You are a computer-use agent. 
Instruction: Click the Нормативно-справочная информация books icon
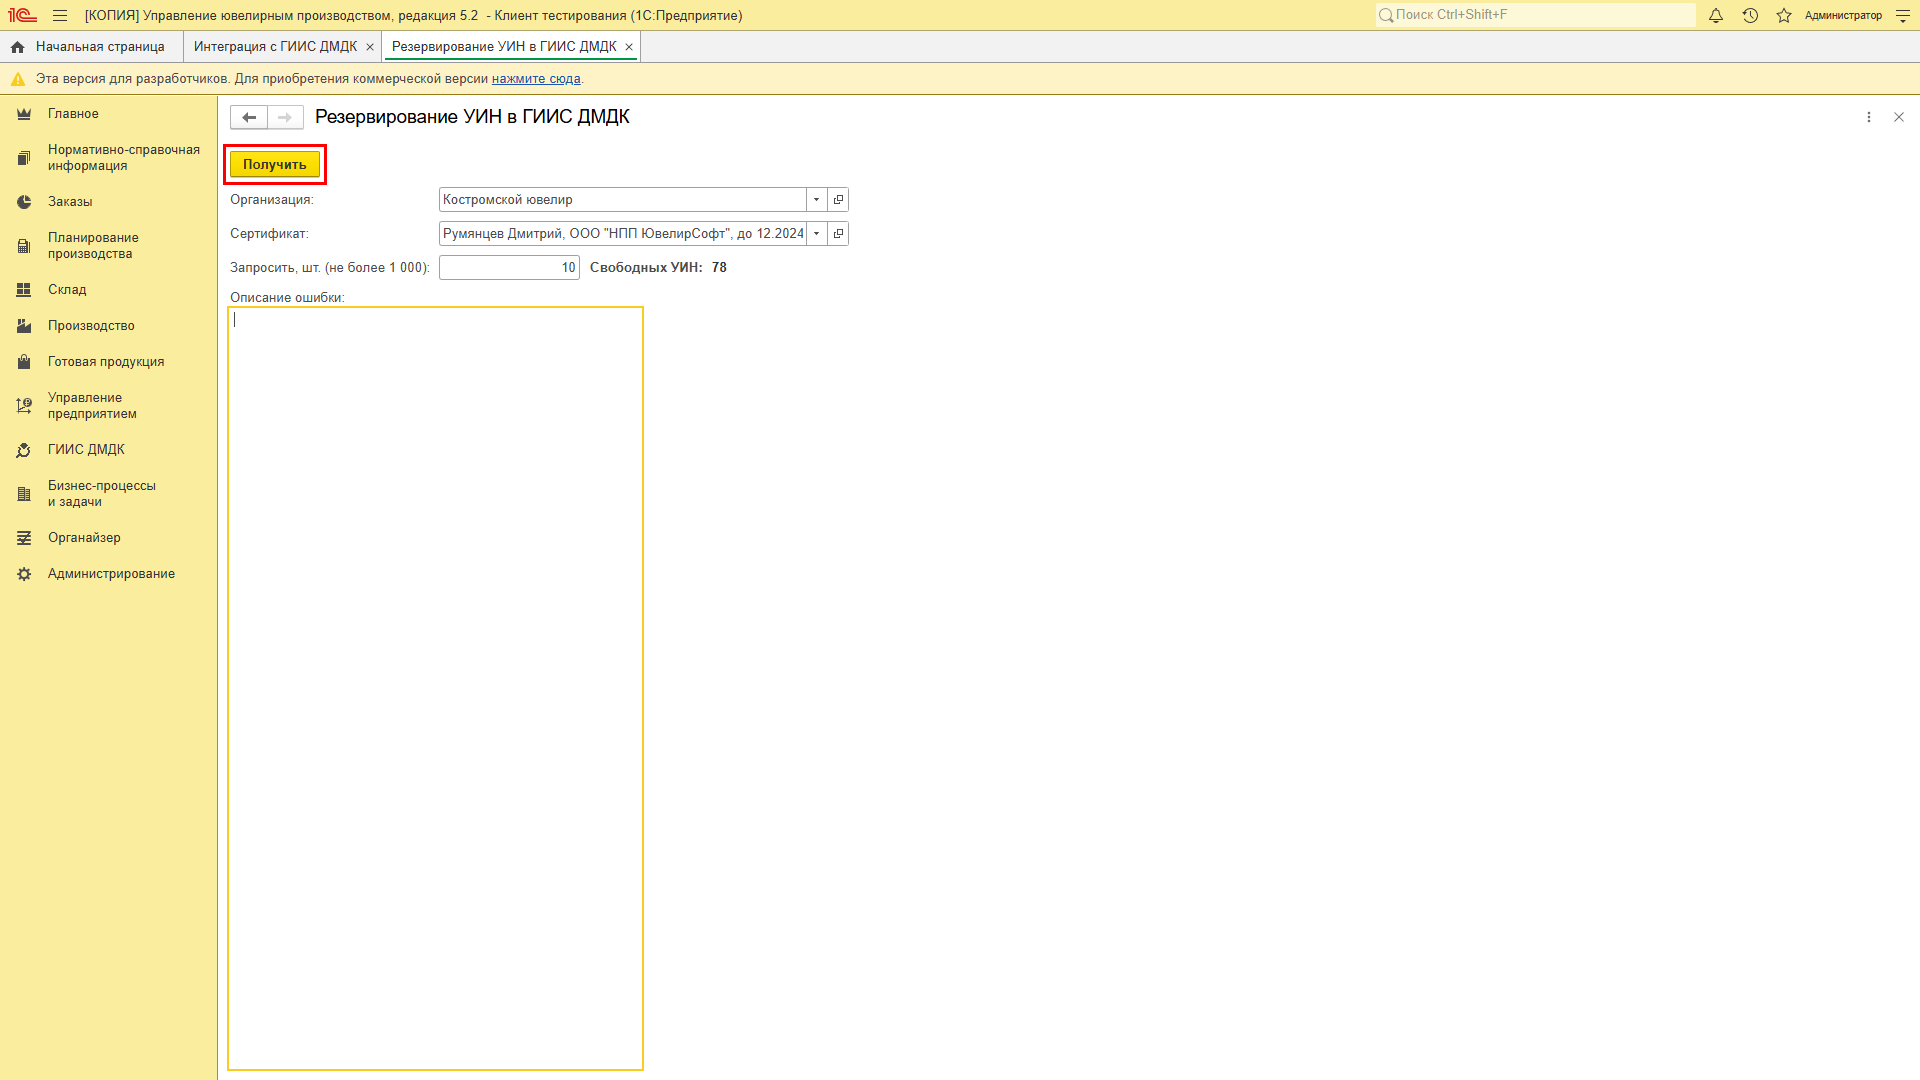[x=24, y=158]
